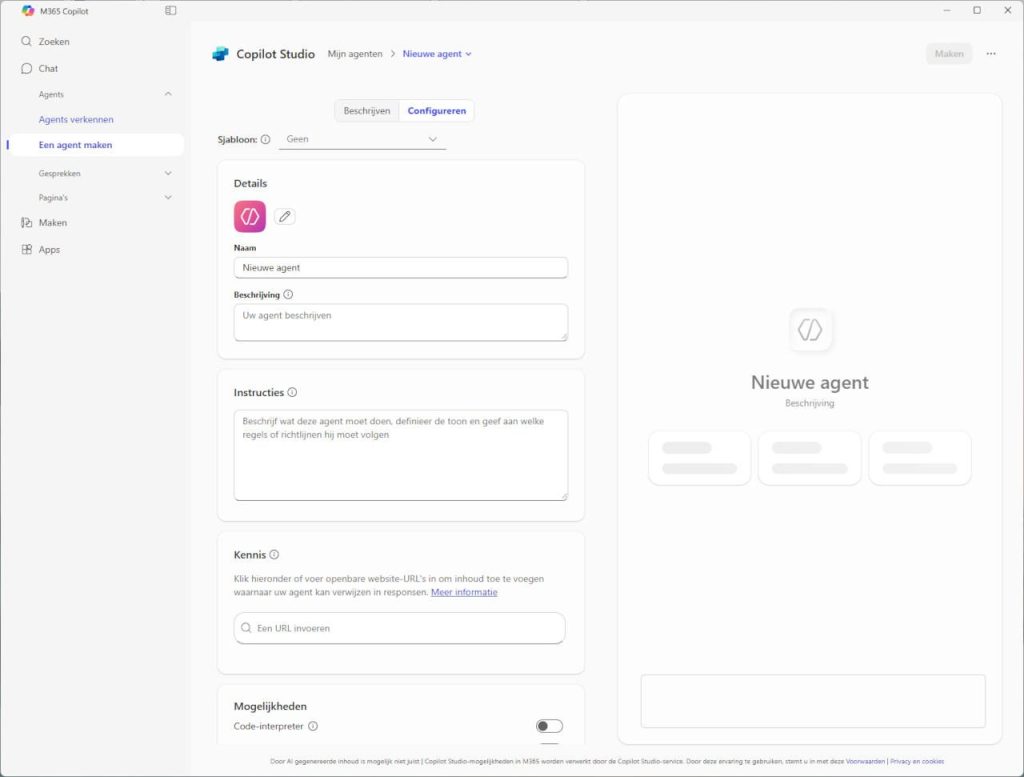Viewport: 1024px width, 777px height.
Task: Click the Copilot Studio logo
Action: click(x=221, y=54)
